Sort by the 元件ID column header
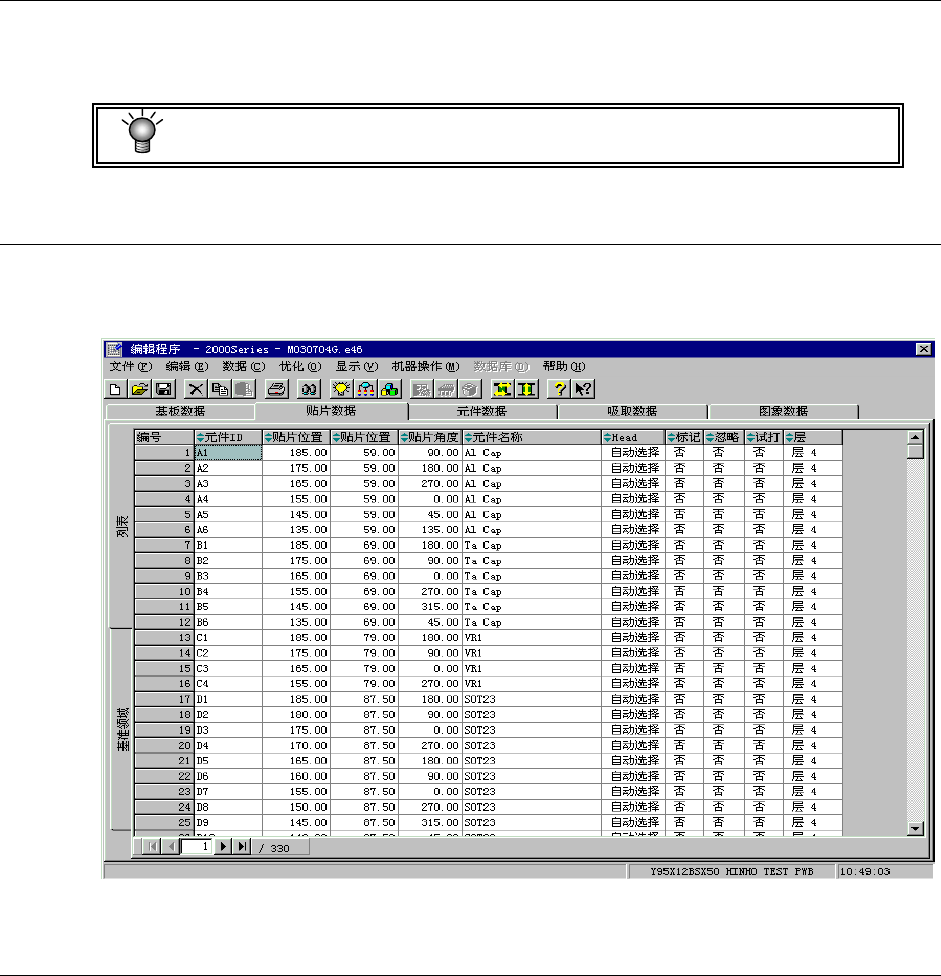The width and height of the screenshot is (941, 976). (228, 438)
